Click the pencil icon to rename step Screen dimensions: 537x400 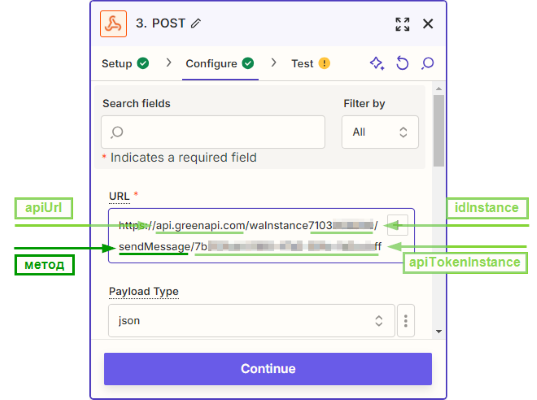click(196, 24)
